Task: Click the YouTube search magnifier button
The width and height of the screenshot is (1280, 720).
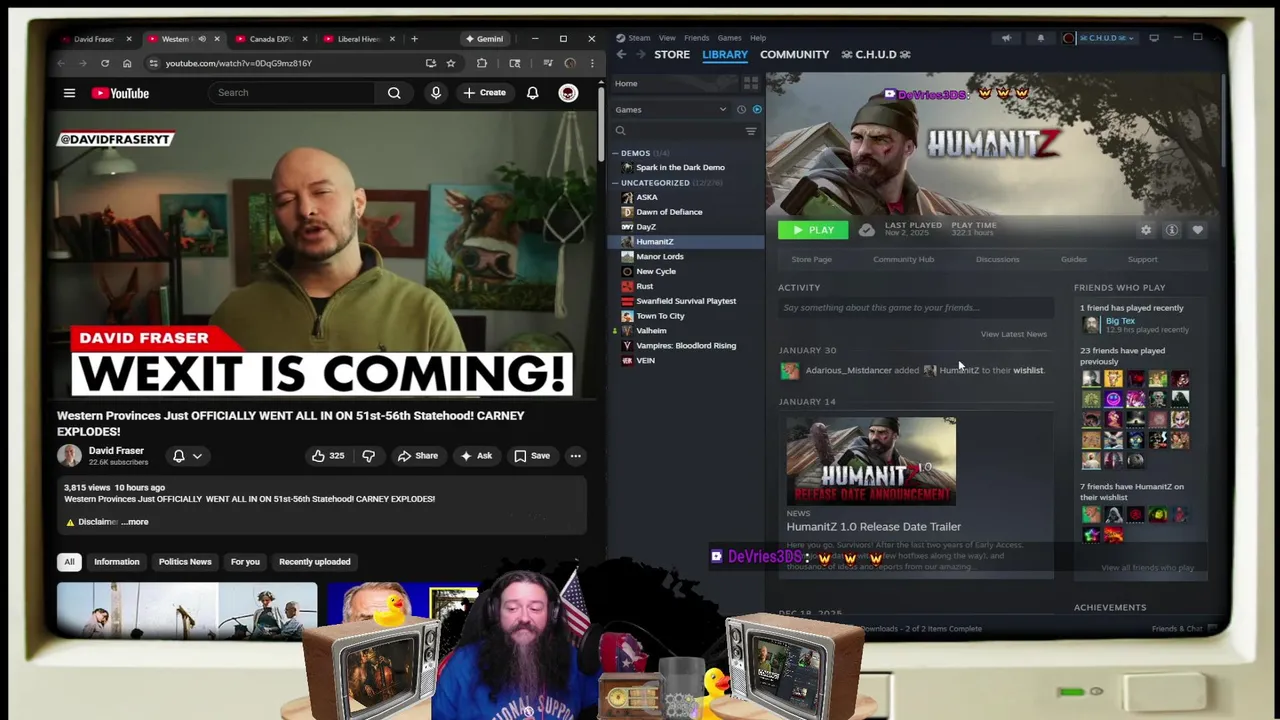Action: point(394,93)
